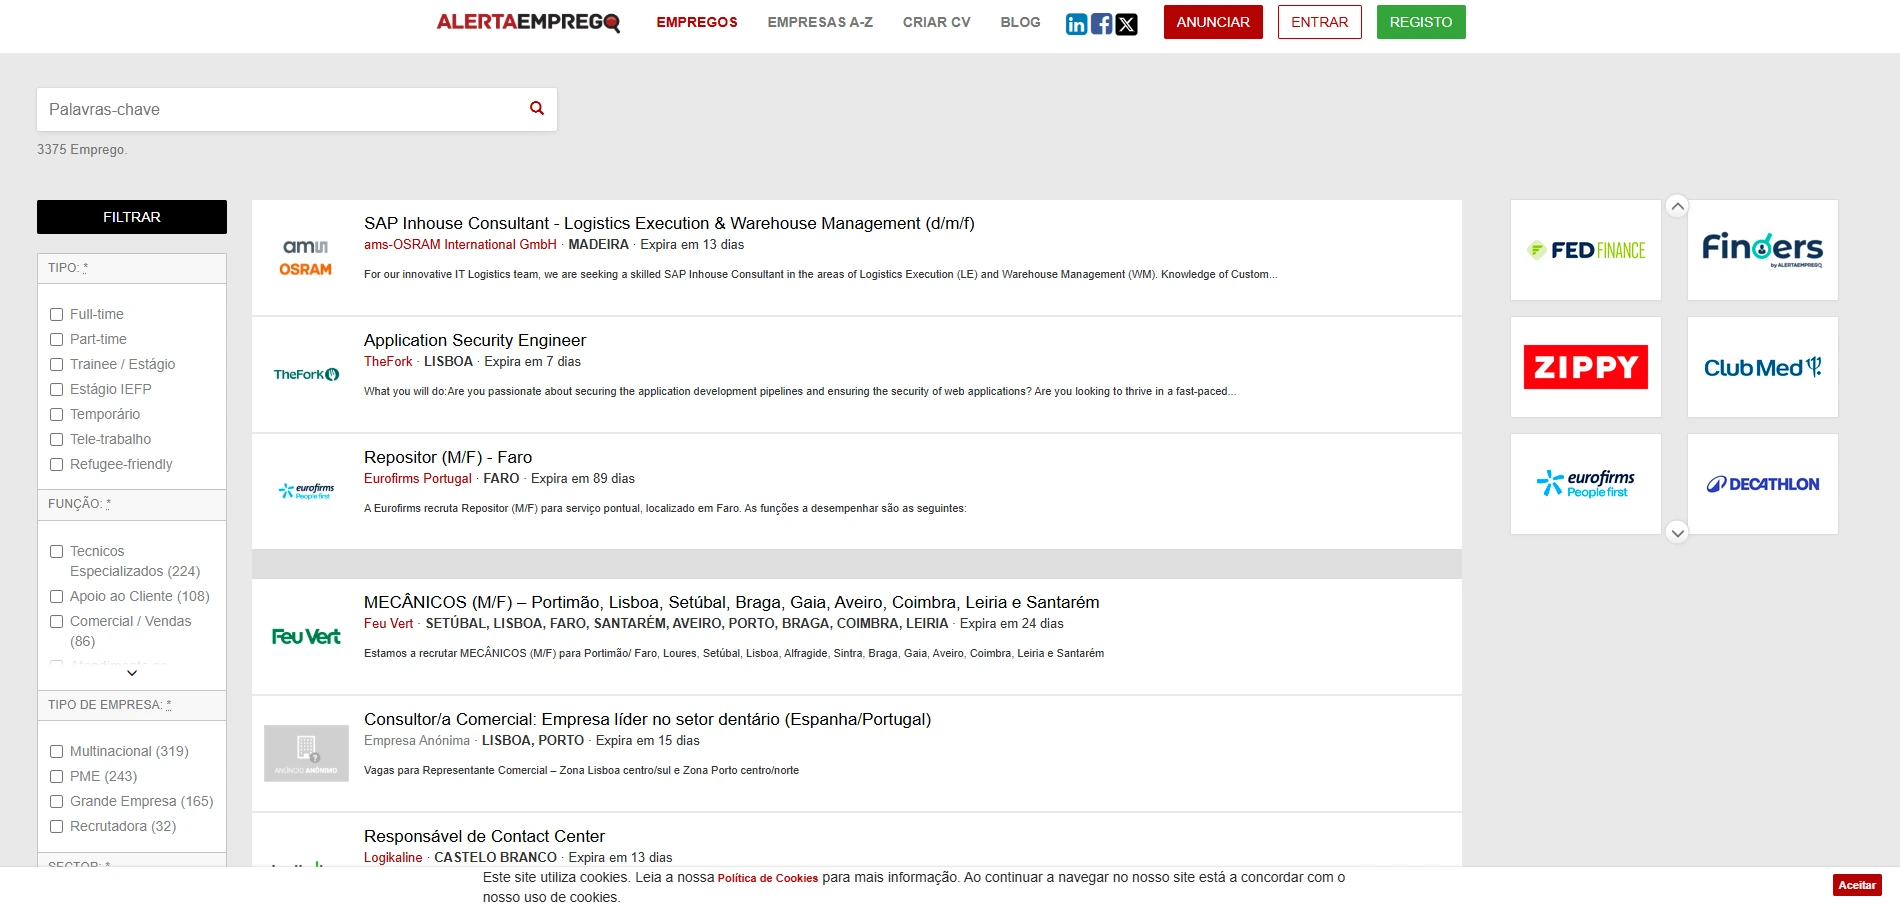Open Responsável de Contact Center listing
This screenshot has width=1900, height=905.
coord(484,837)
